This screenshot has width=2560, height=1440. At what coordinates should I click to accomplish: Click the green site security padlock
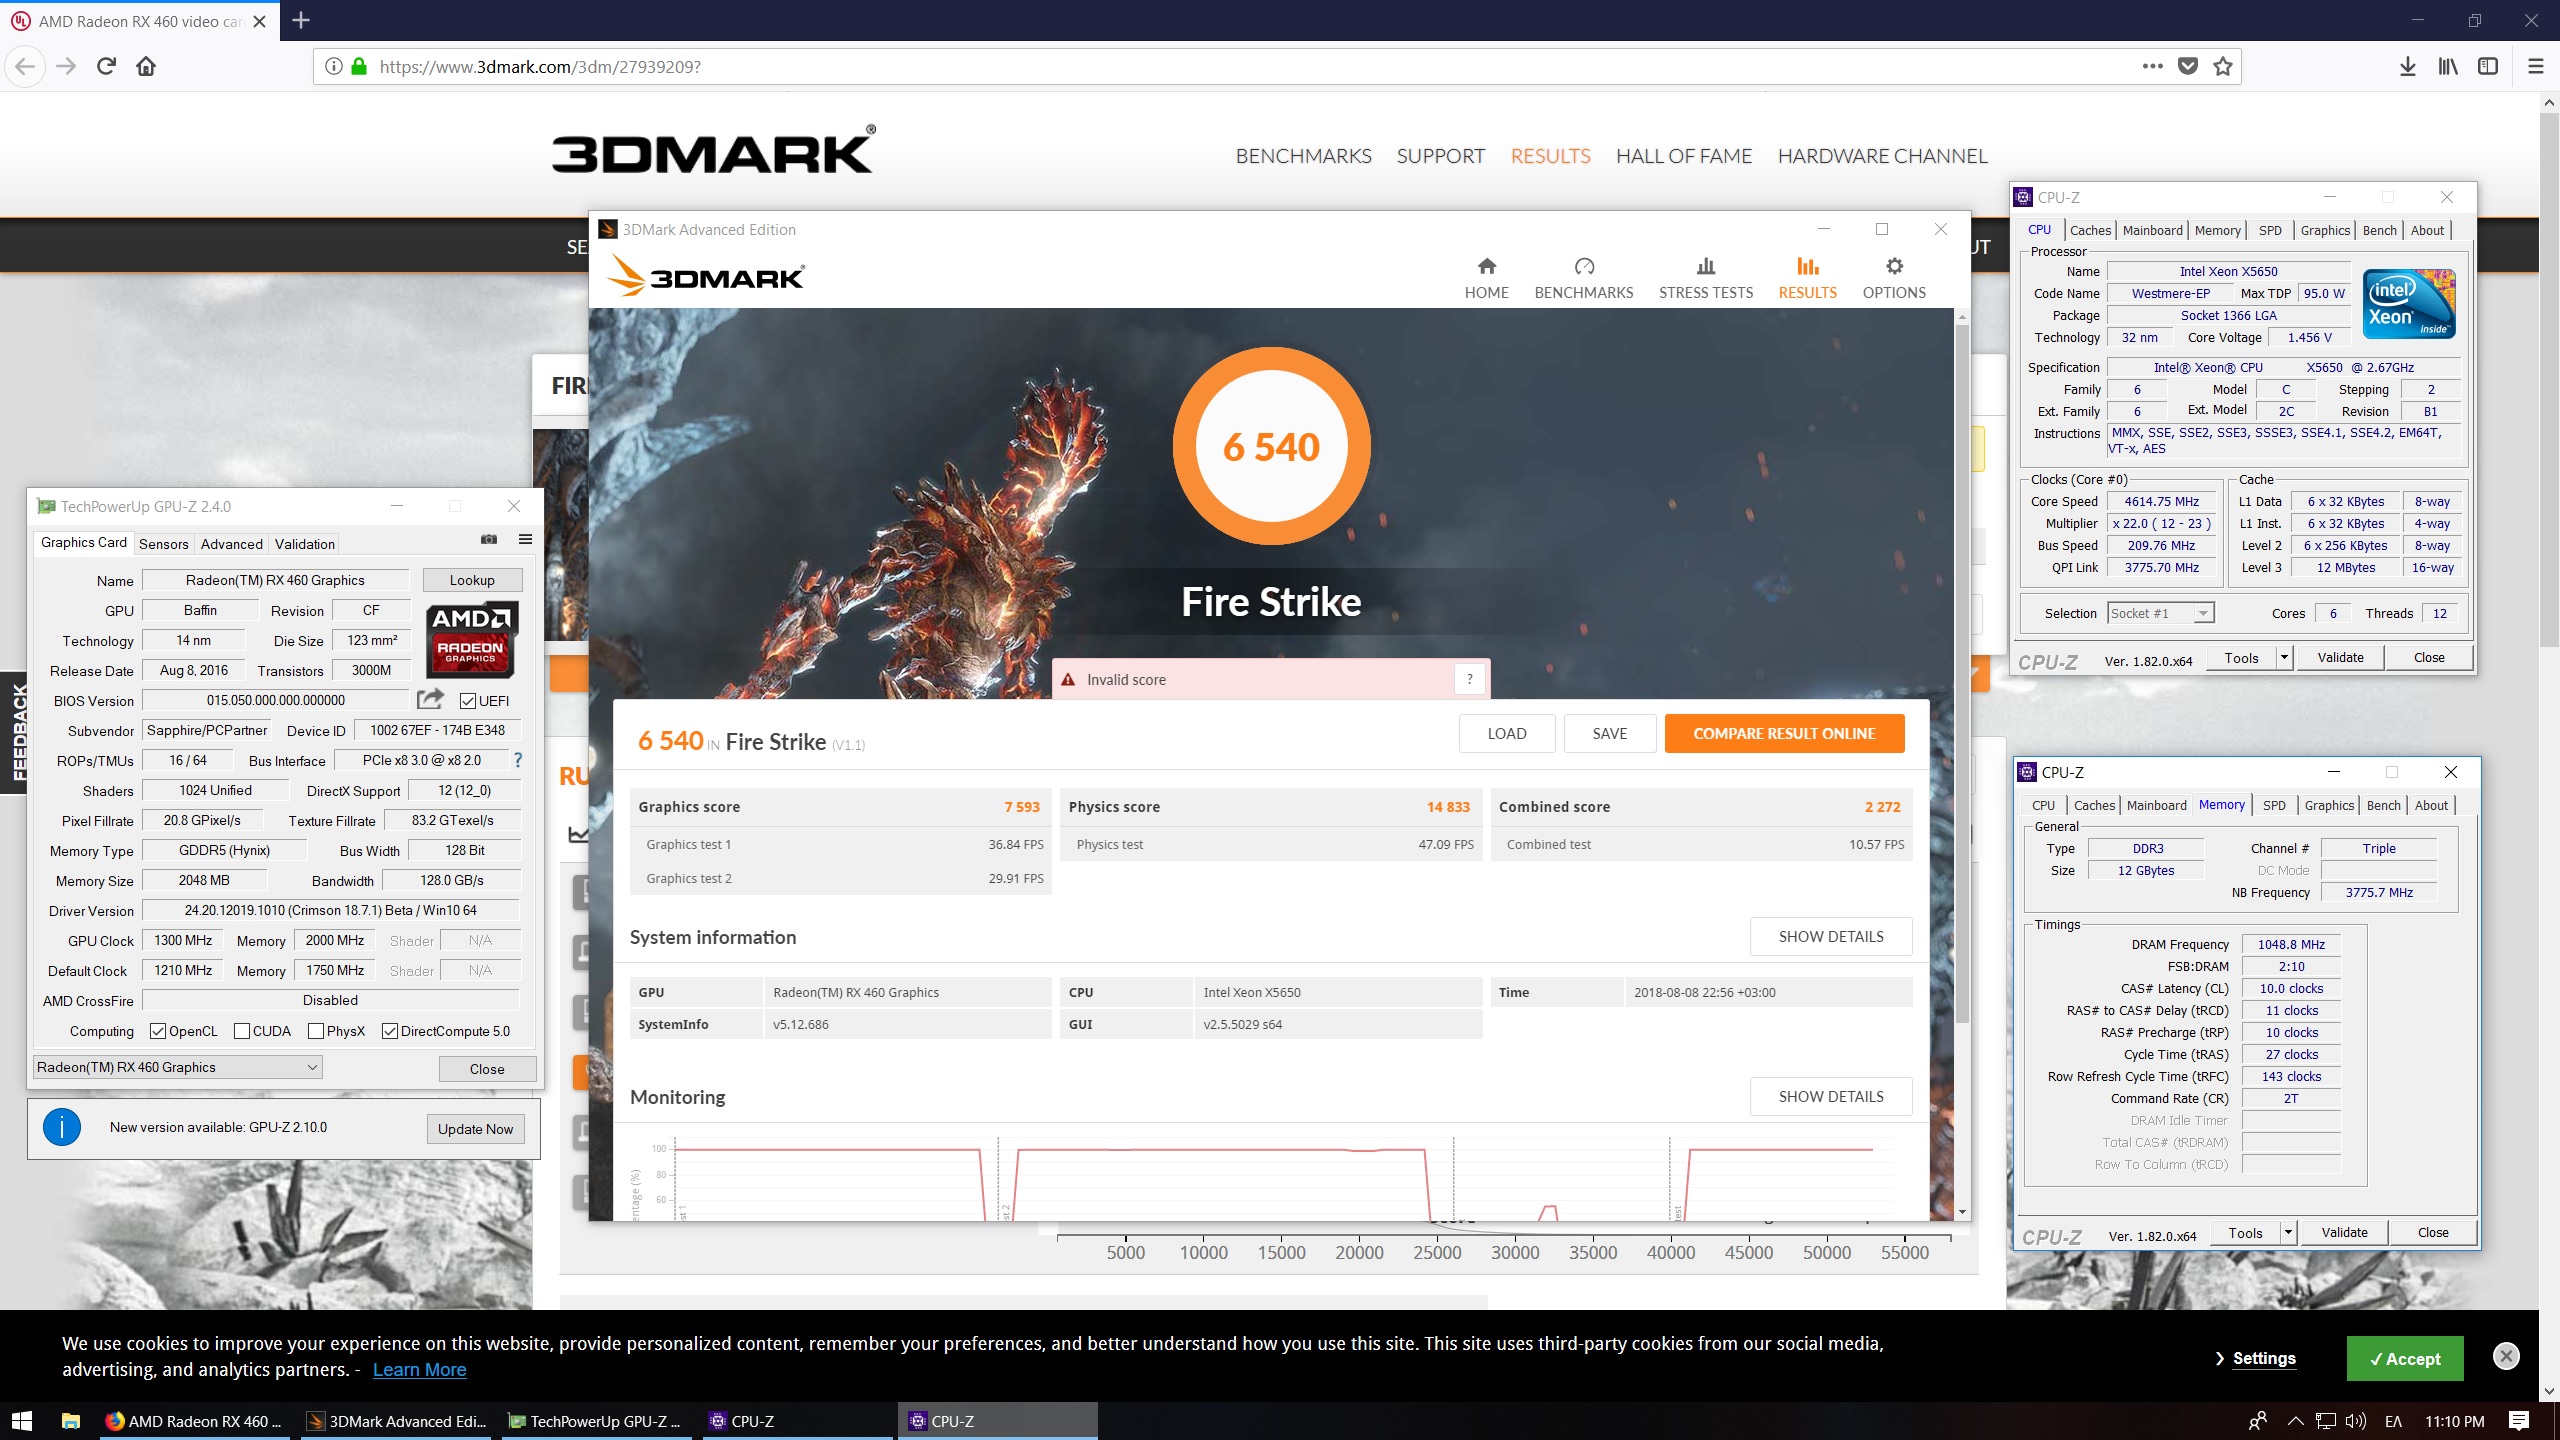(359, 66)
